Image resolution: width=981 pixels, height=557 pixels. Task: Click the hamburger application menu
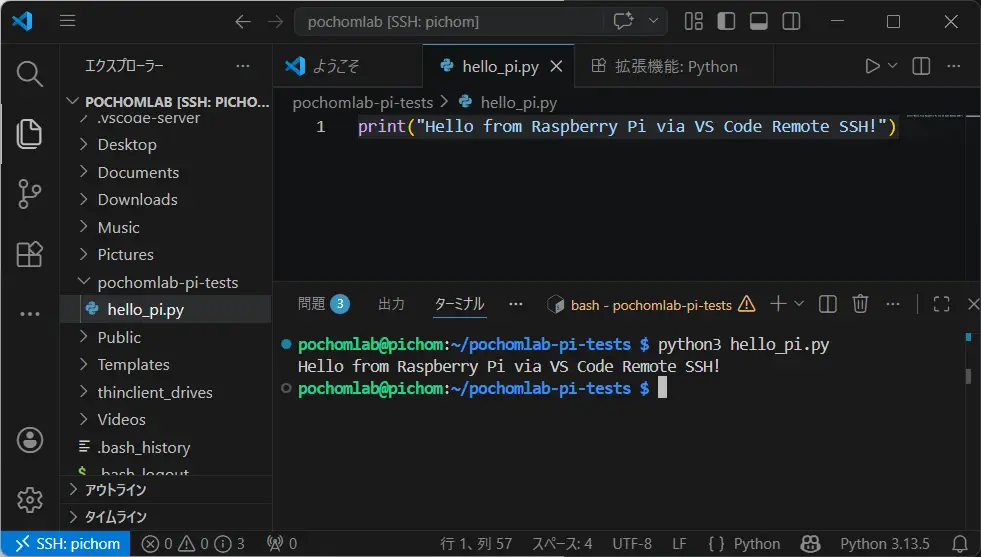pos(68,21)
